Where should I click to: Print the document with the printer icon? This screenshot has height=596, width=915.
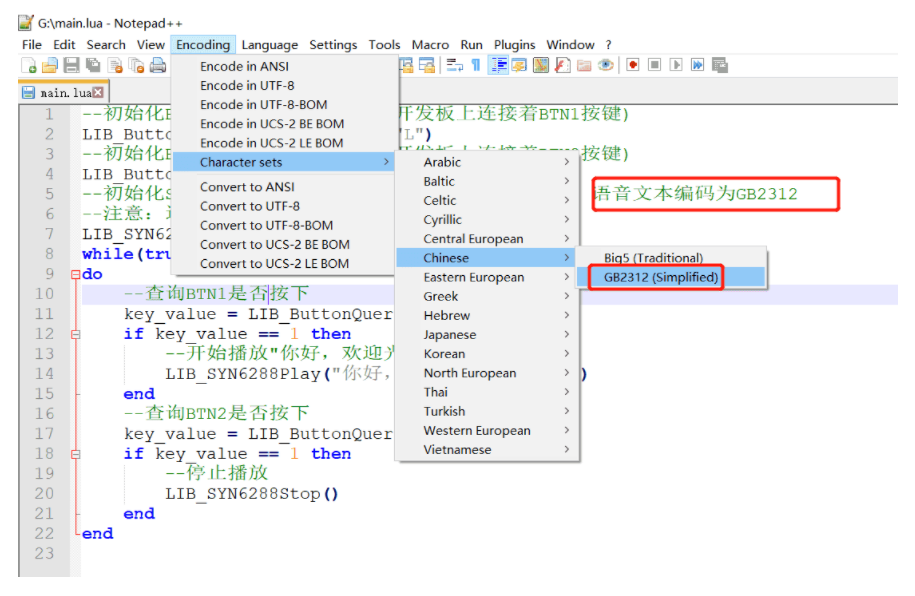tap(158, 65)
